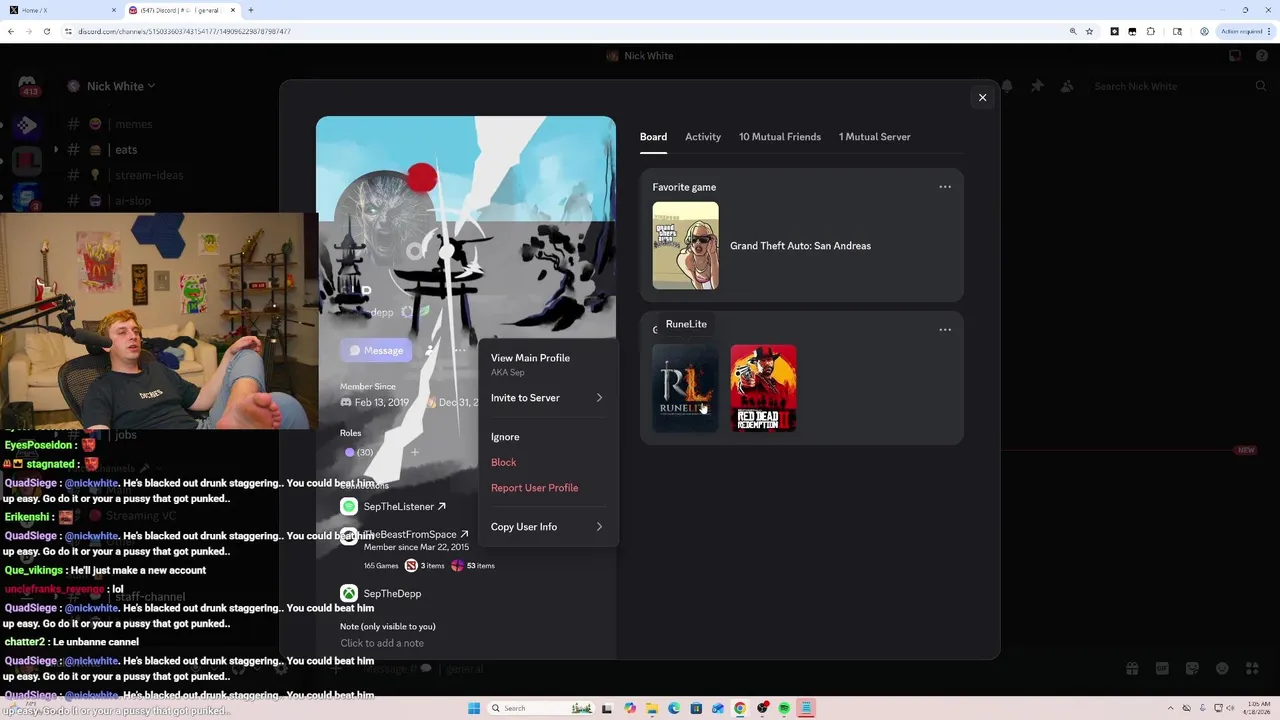Viewport: 1280px width, 720px height.
Task: Open the Nick White server dropdown
Action: click(120, 86)
